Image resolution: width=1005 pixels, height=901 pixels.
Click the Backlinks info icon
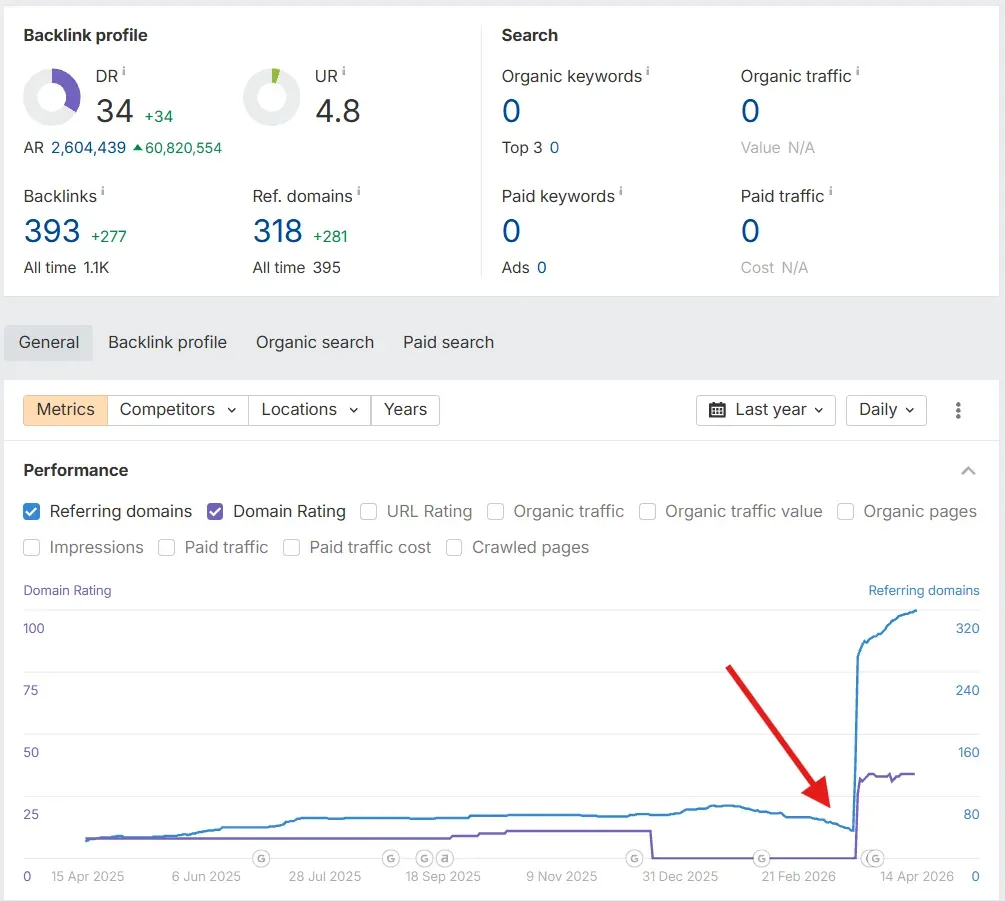click(x=103, y=192)
